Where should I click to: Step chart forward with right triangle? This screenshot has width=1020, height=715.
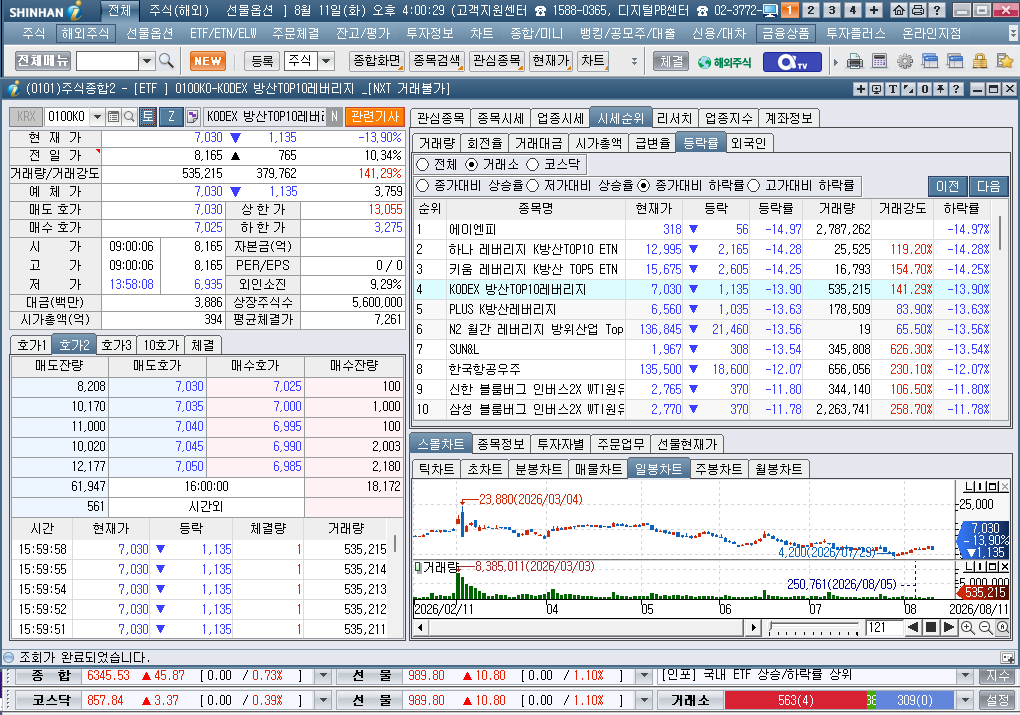tap(948, 627)
